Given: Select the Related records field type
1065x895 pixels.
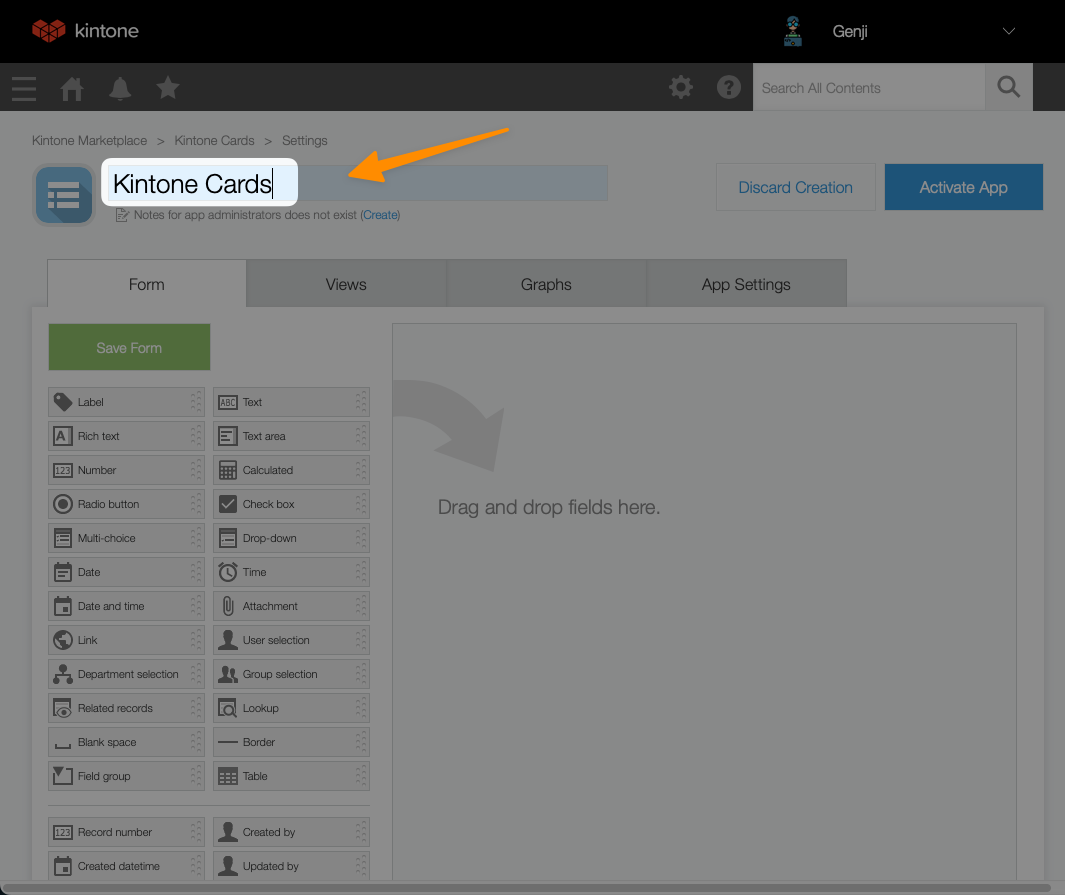Looking at the screenshot, I should click(x=126, y=708).
